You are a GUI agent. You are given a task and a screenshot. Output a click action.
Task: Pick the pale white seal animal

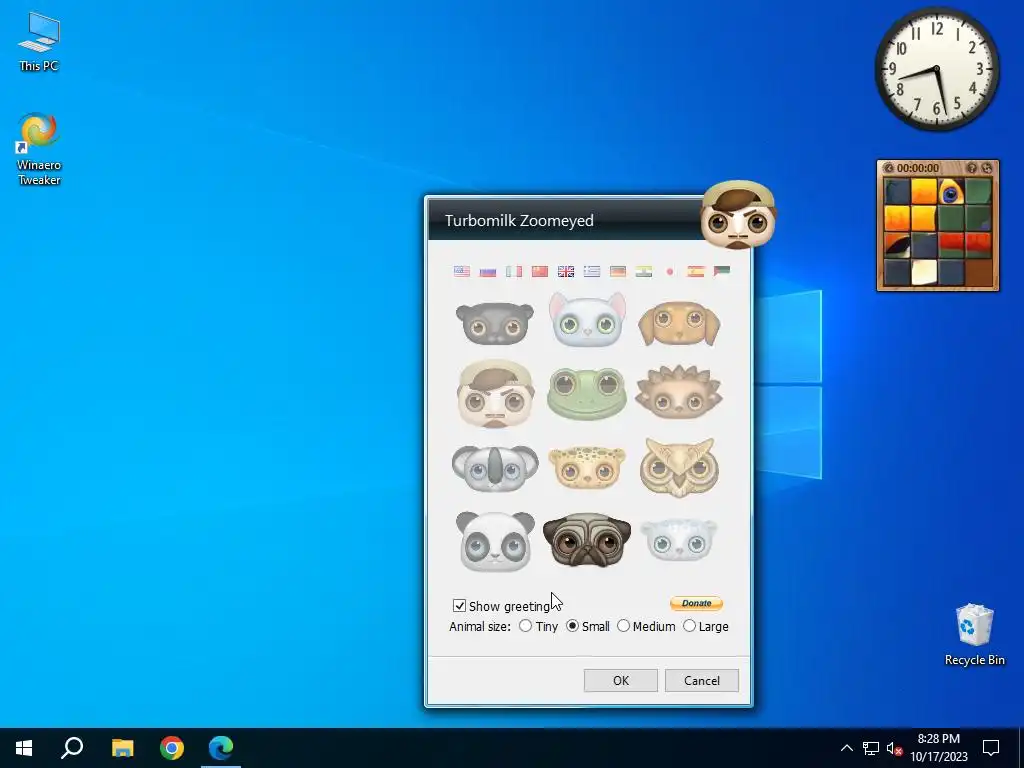point(679,539)
